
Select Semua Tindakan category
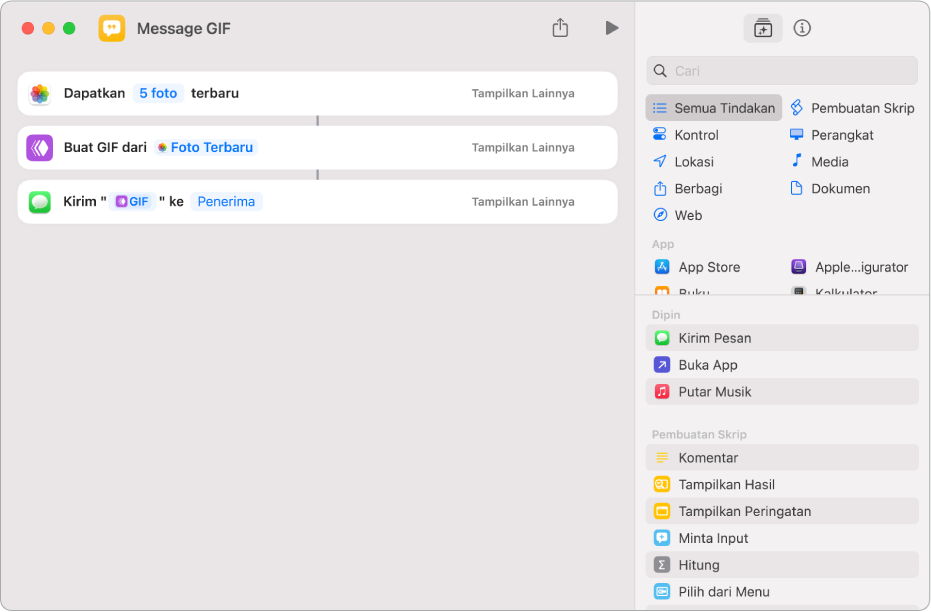coord(714,108)
